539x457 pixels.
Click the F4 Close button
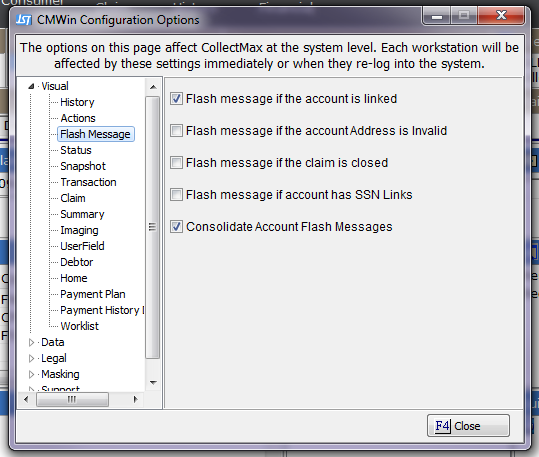coord(468,426)
